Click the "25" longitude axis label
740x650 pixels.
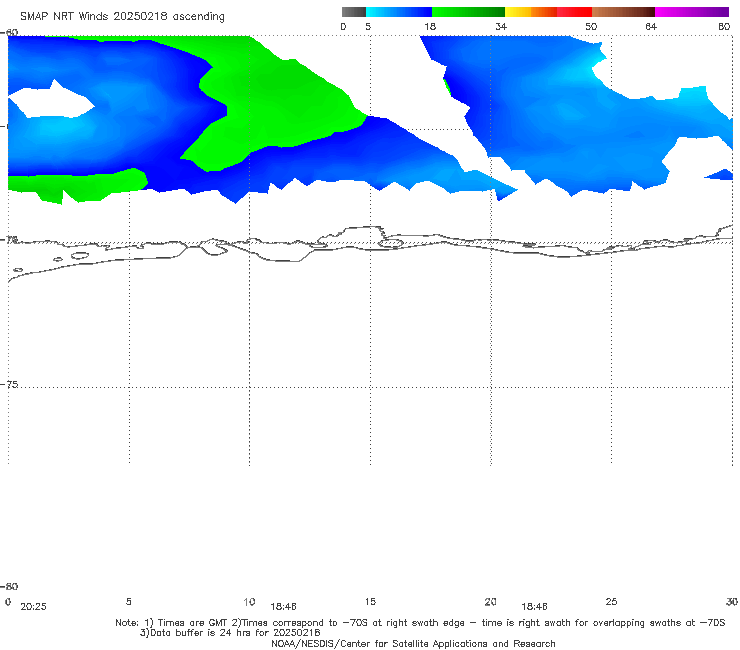tap(611, 601)
